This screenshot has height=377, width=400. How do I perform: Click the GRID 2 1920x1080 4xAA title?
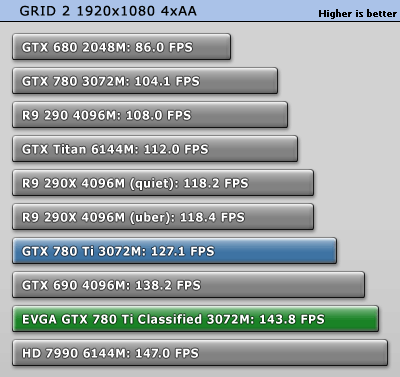(x=108, y=11)
